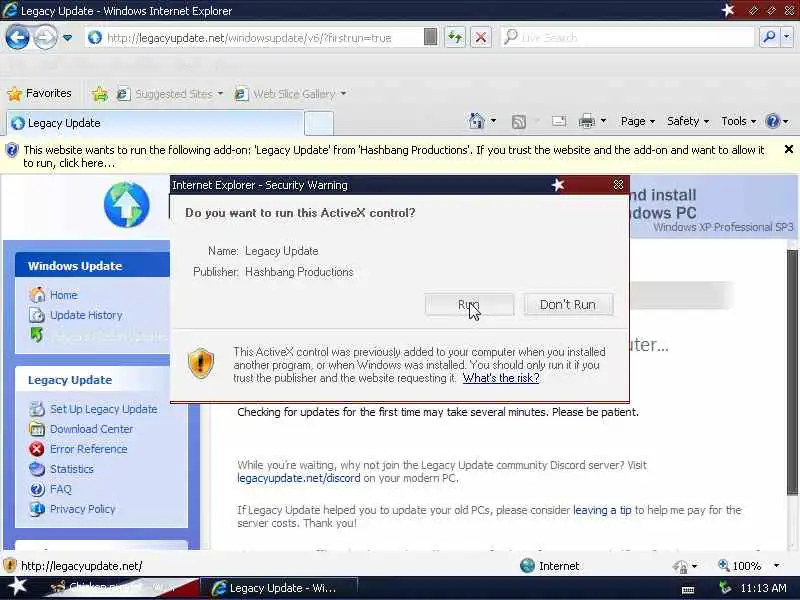Click Don't Run in the dialog
This screenshot has height=600, width=800.
568,305
